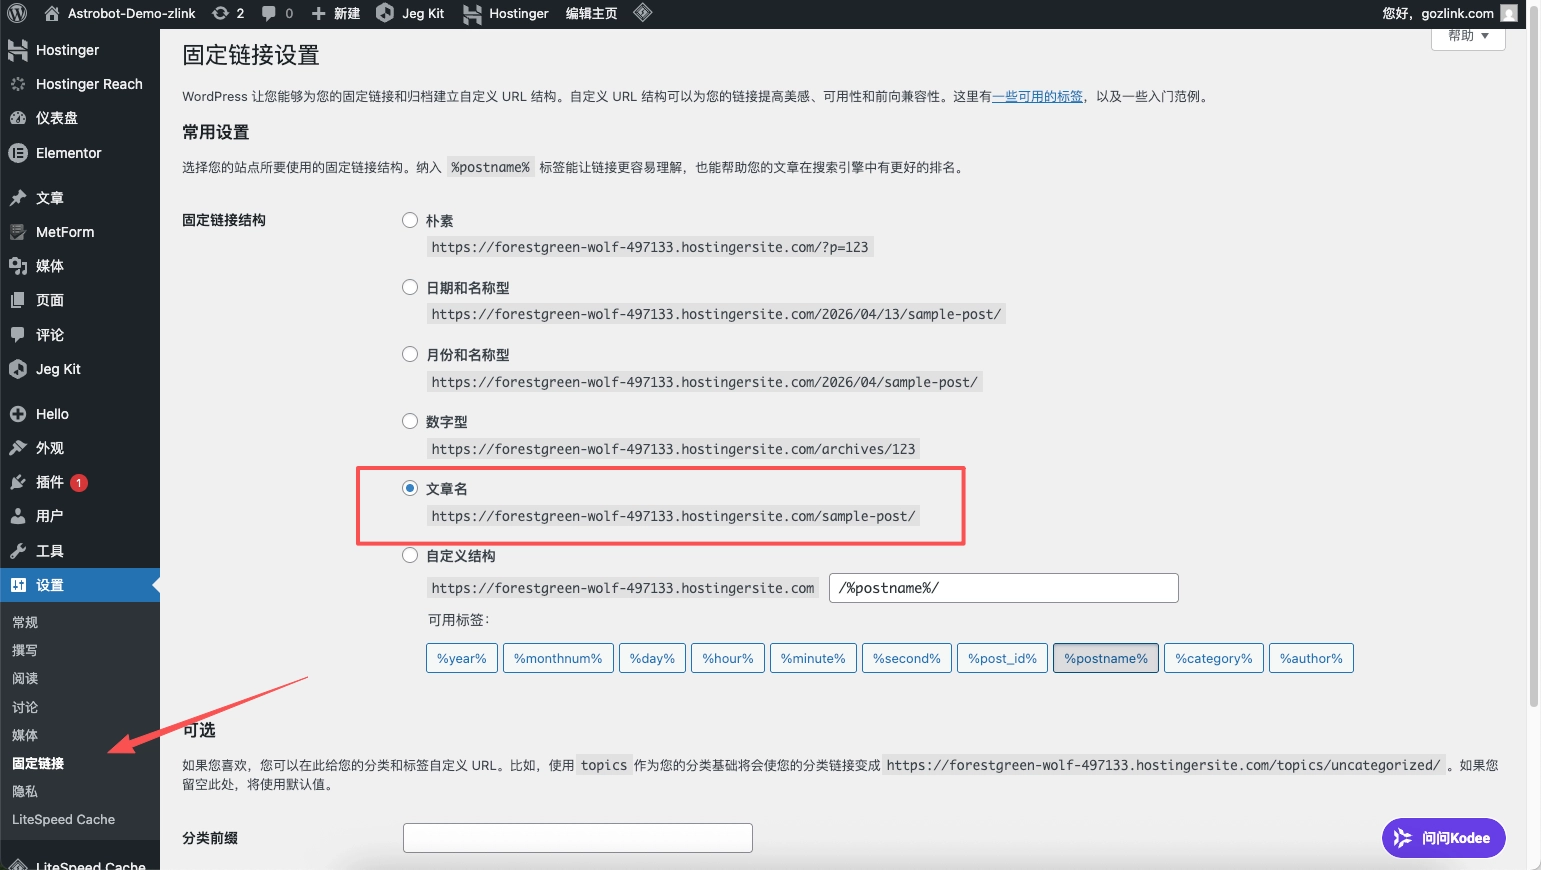Insert the %year% tag button
This screenshot has width=1541, height=870.
(462, 658)
